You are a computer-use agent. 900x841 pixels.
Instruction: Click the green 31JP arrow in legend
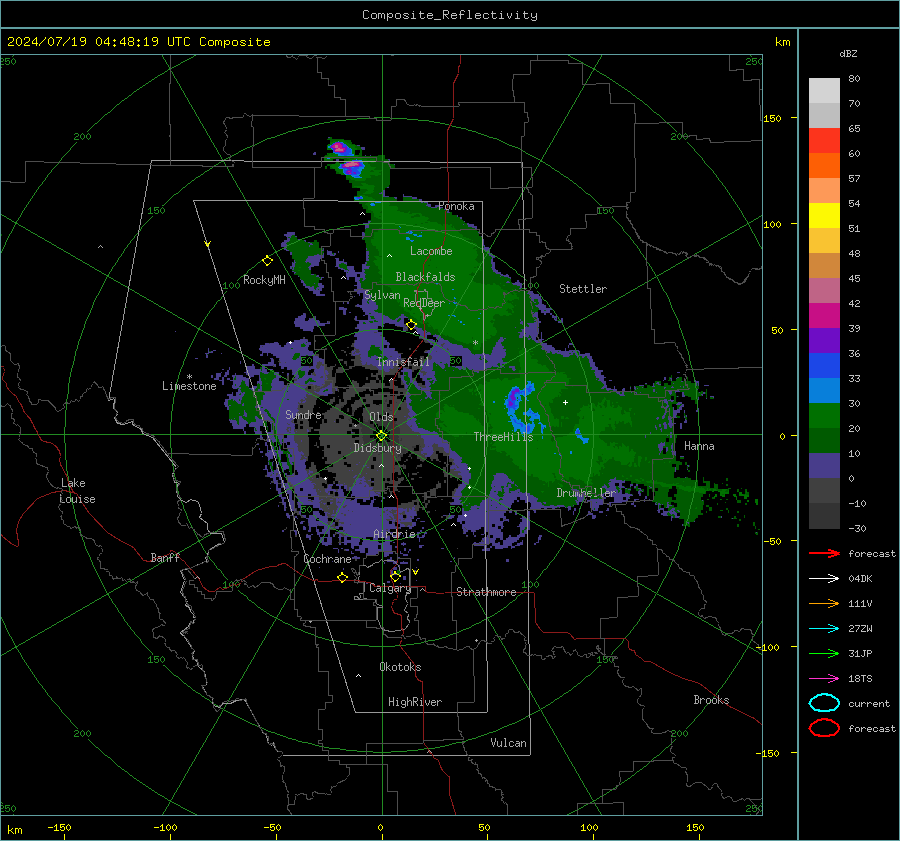(824, 653)
